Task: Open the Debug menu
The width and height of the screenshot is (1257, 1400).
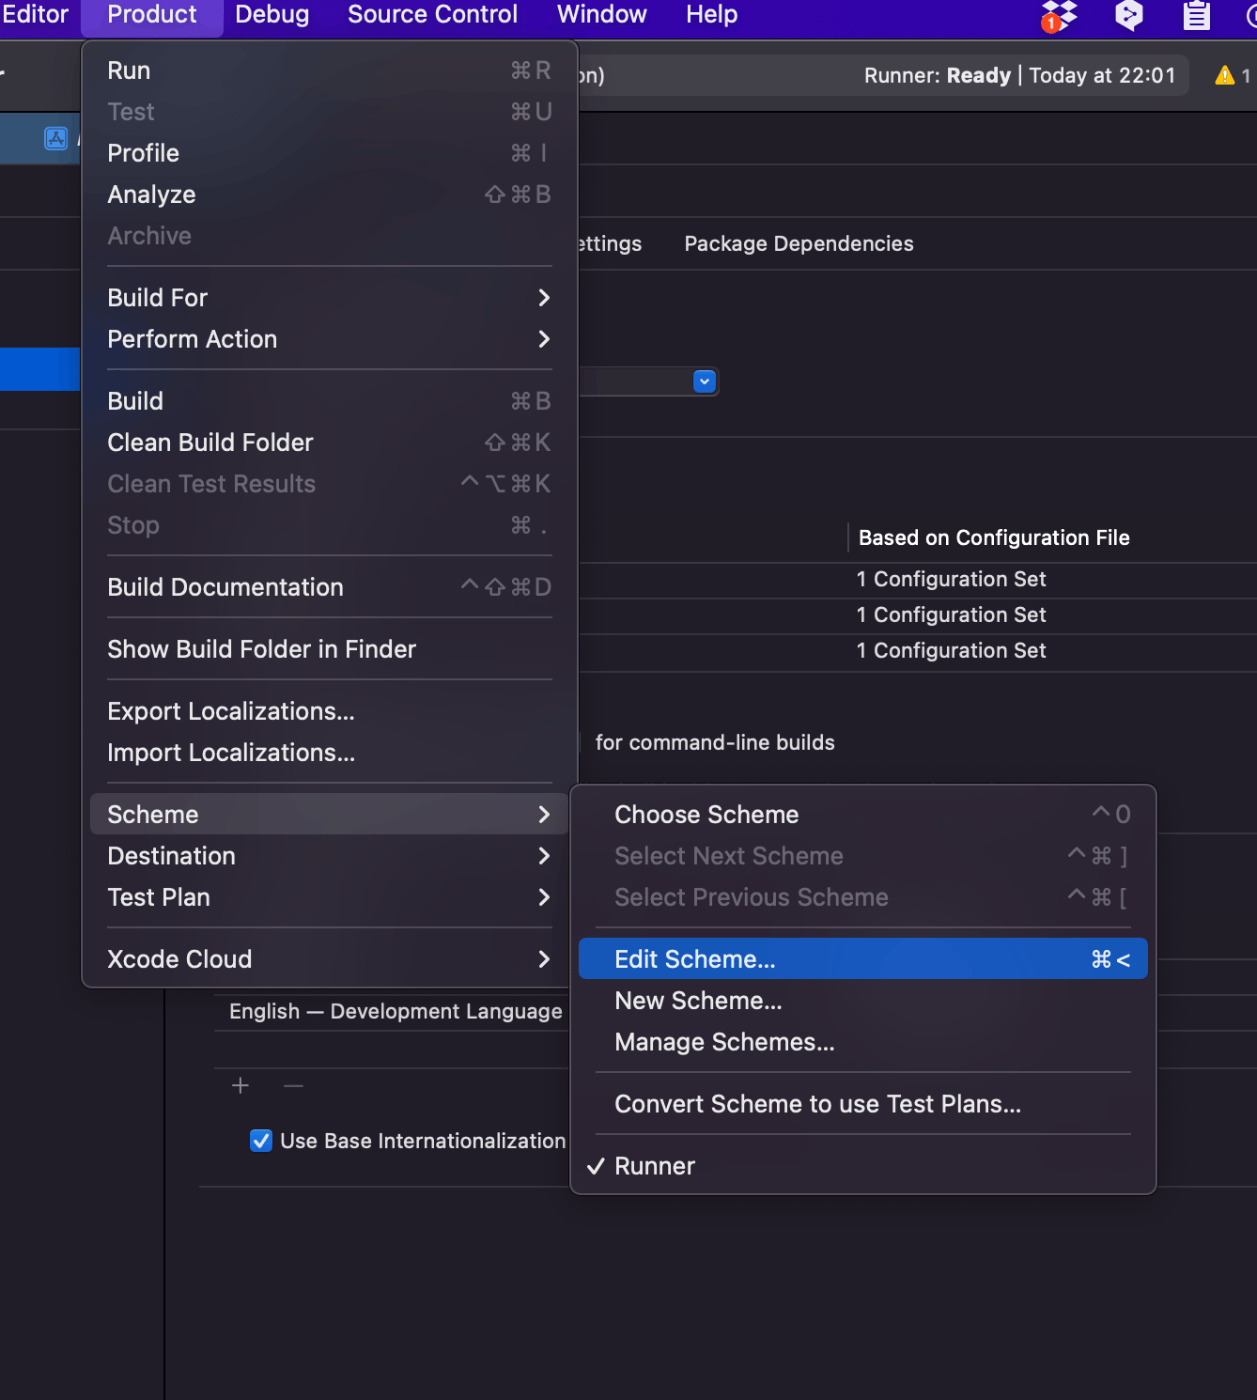Action: (272, 15)
